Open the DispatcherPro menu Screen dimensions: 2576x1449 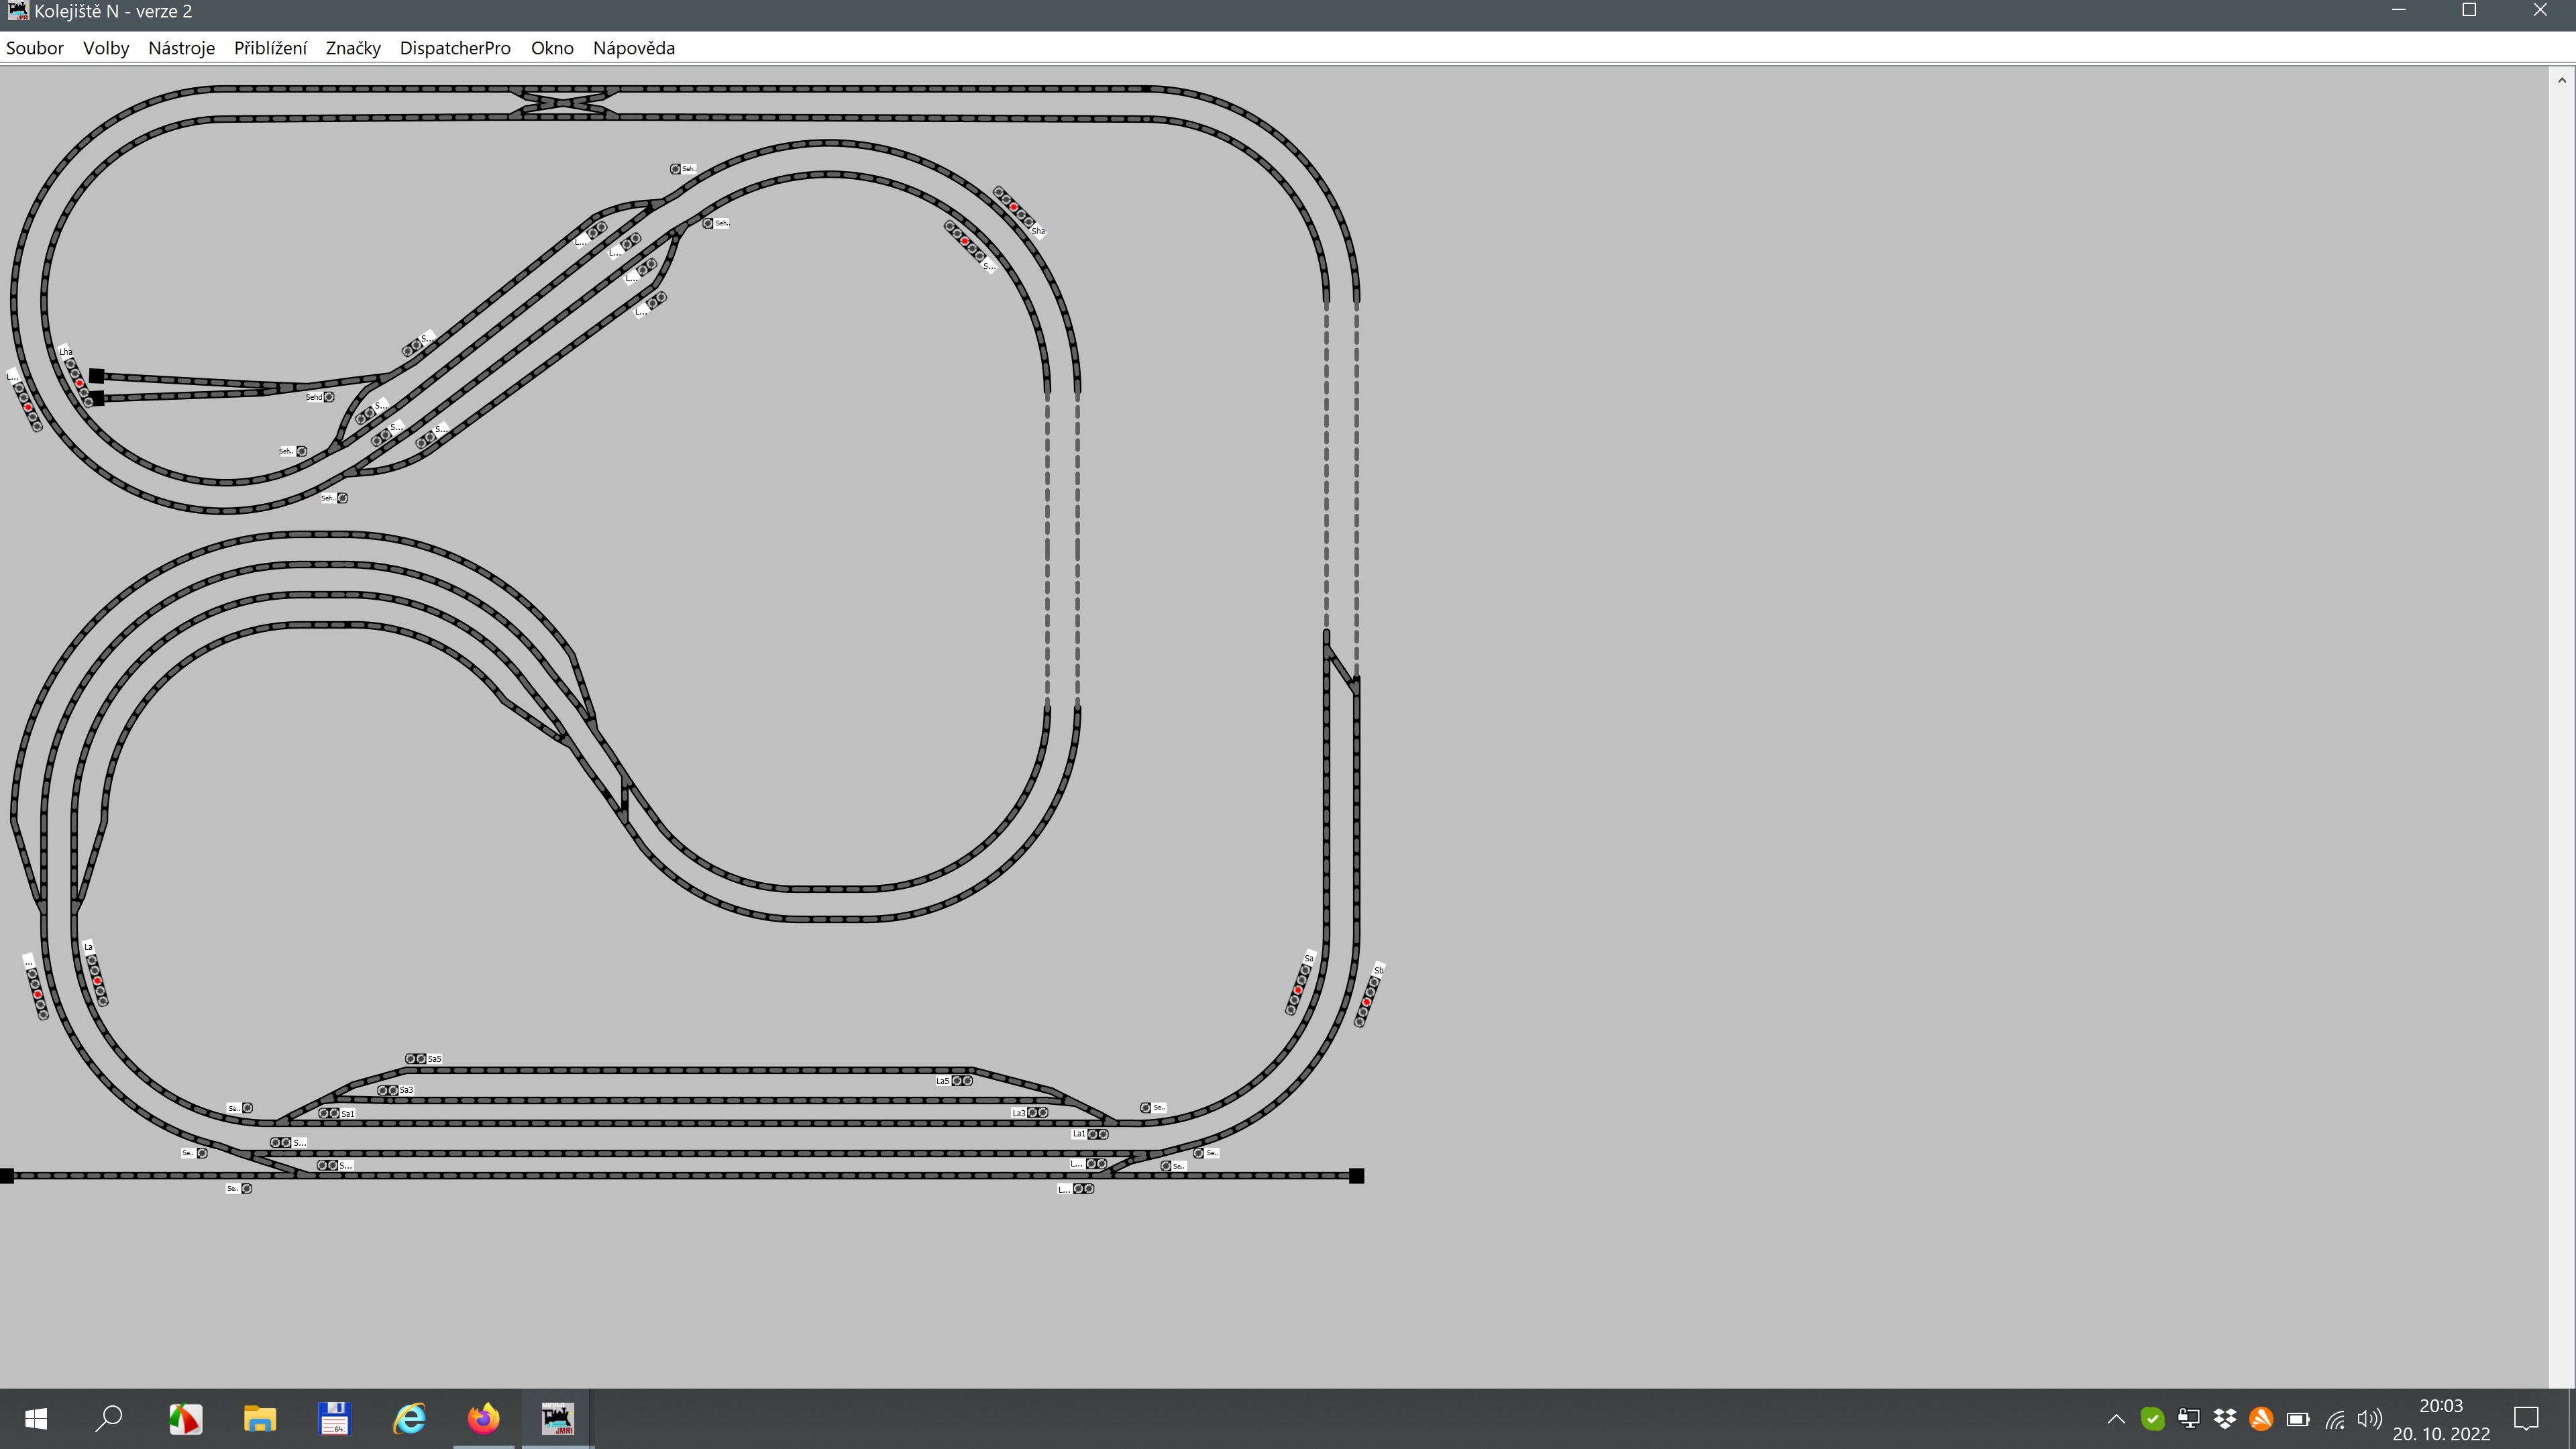coord(455,48)
